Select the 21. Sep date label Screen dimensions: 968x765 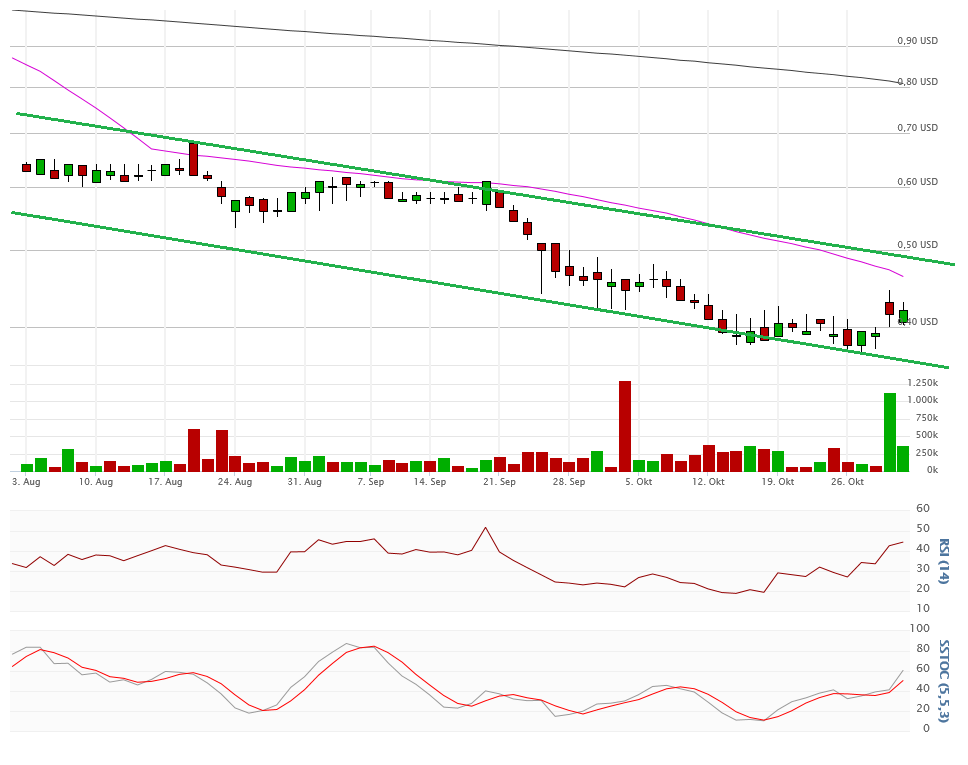point(499,481)
